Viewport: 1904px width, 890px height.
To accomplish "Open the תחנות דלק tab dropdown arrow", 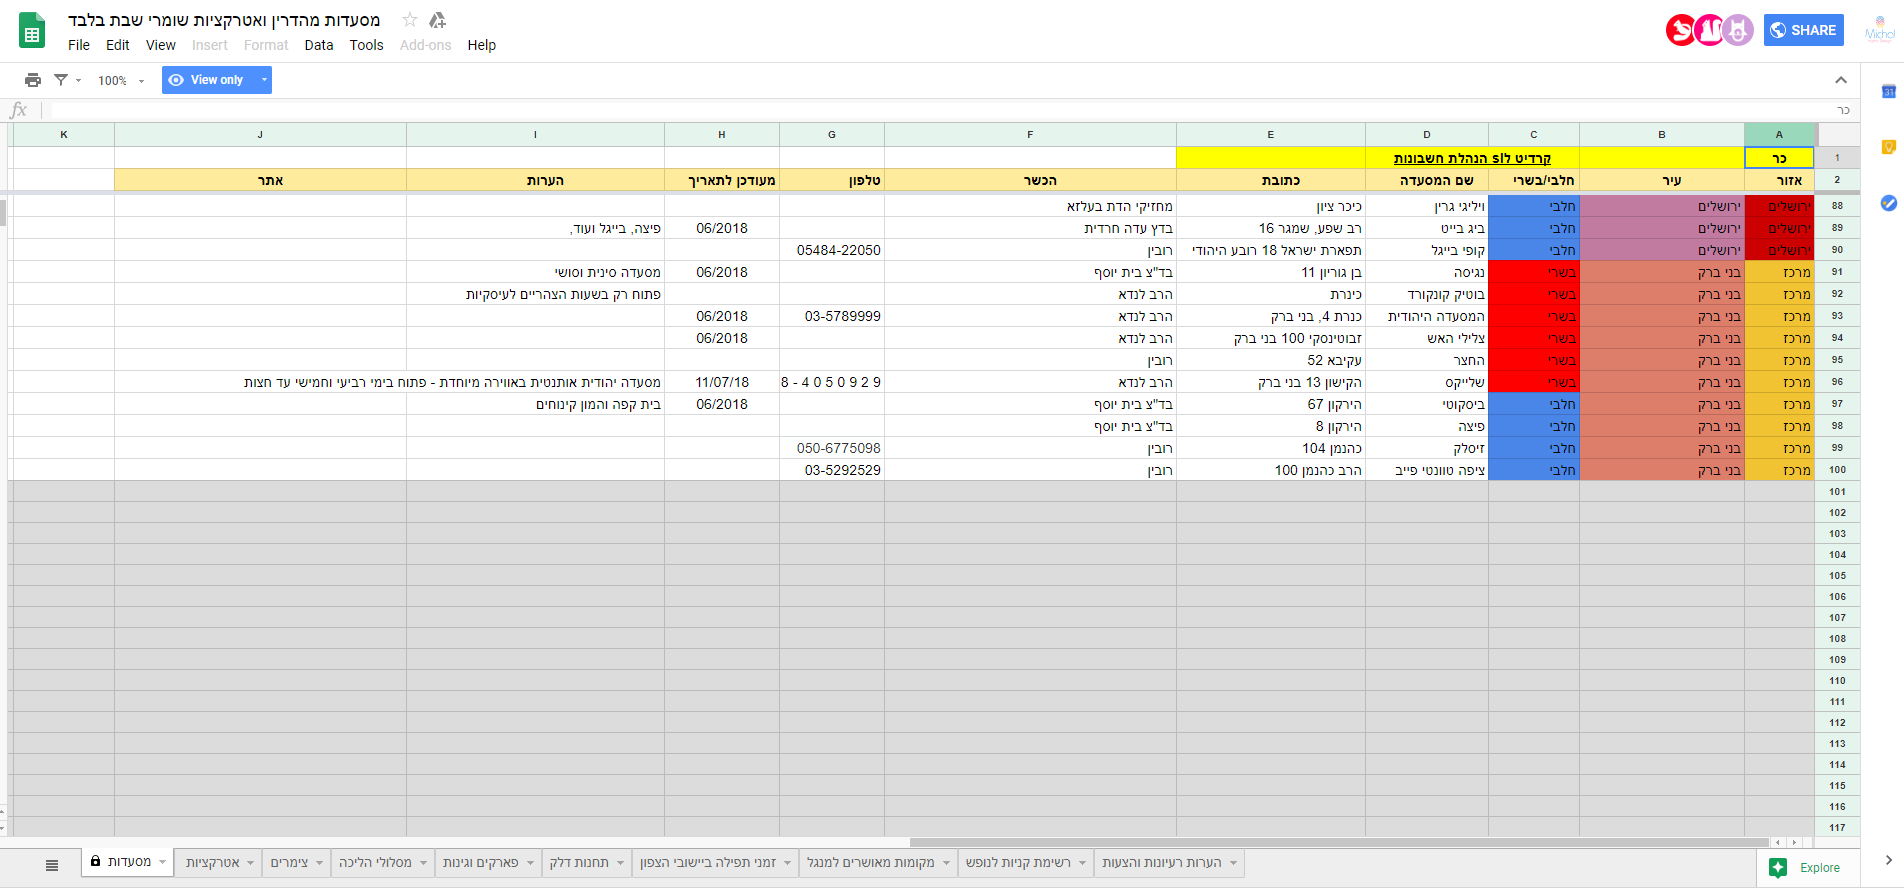I will [x=620, y=863].
